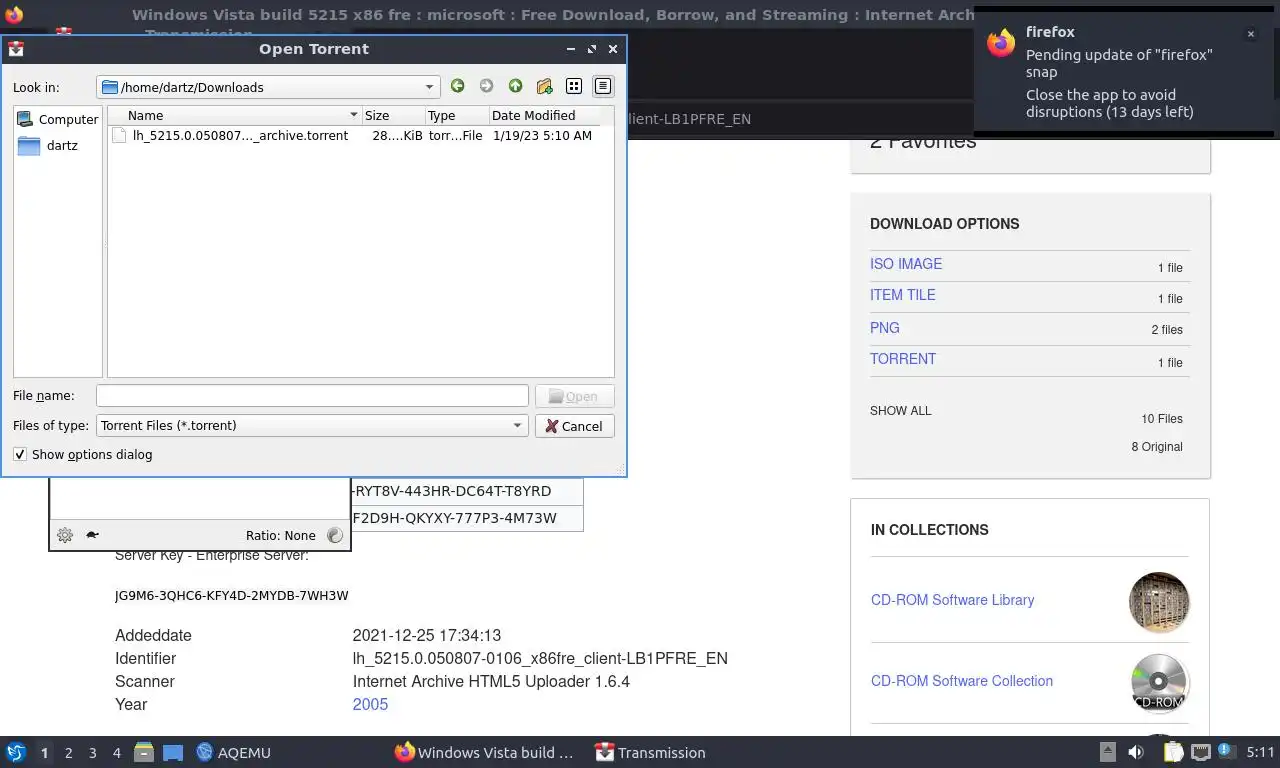Image resolution: width=1280 pixels, height=768 pixels.
Task: Switch to Firefox Windows Vista taskbar entry
Action: point(485,752)
